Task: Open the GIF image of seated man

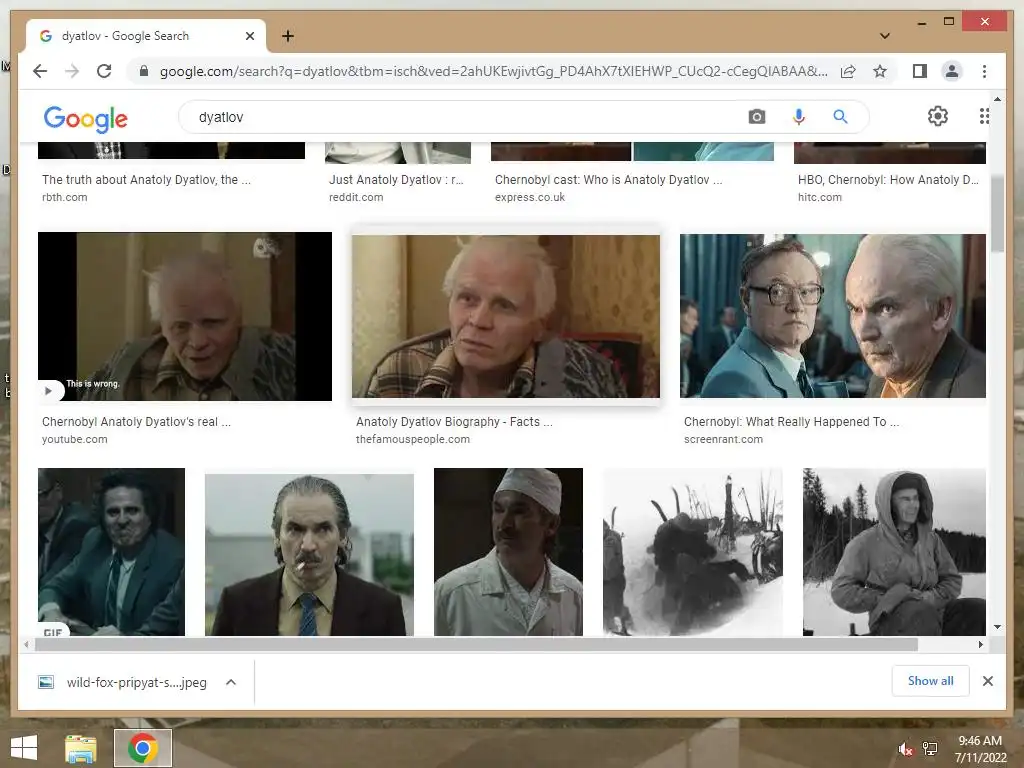Action: (111, 552)
